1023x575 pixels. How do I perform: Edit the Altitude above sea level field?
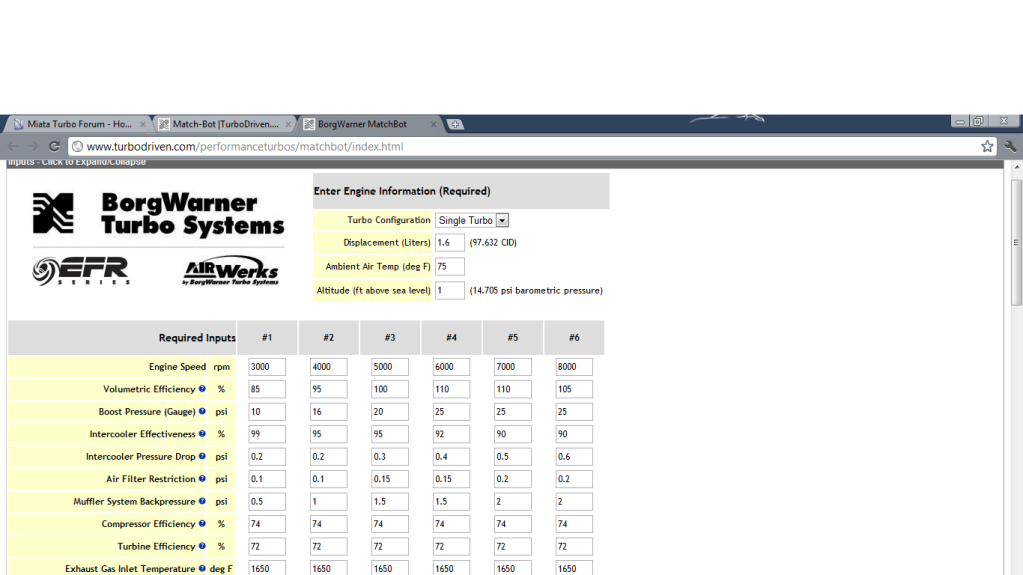(450, 290)
